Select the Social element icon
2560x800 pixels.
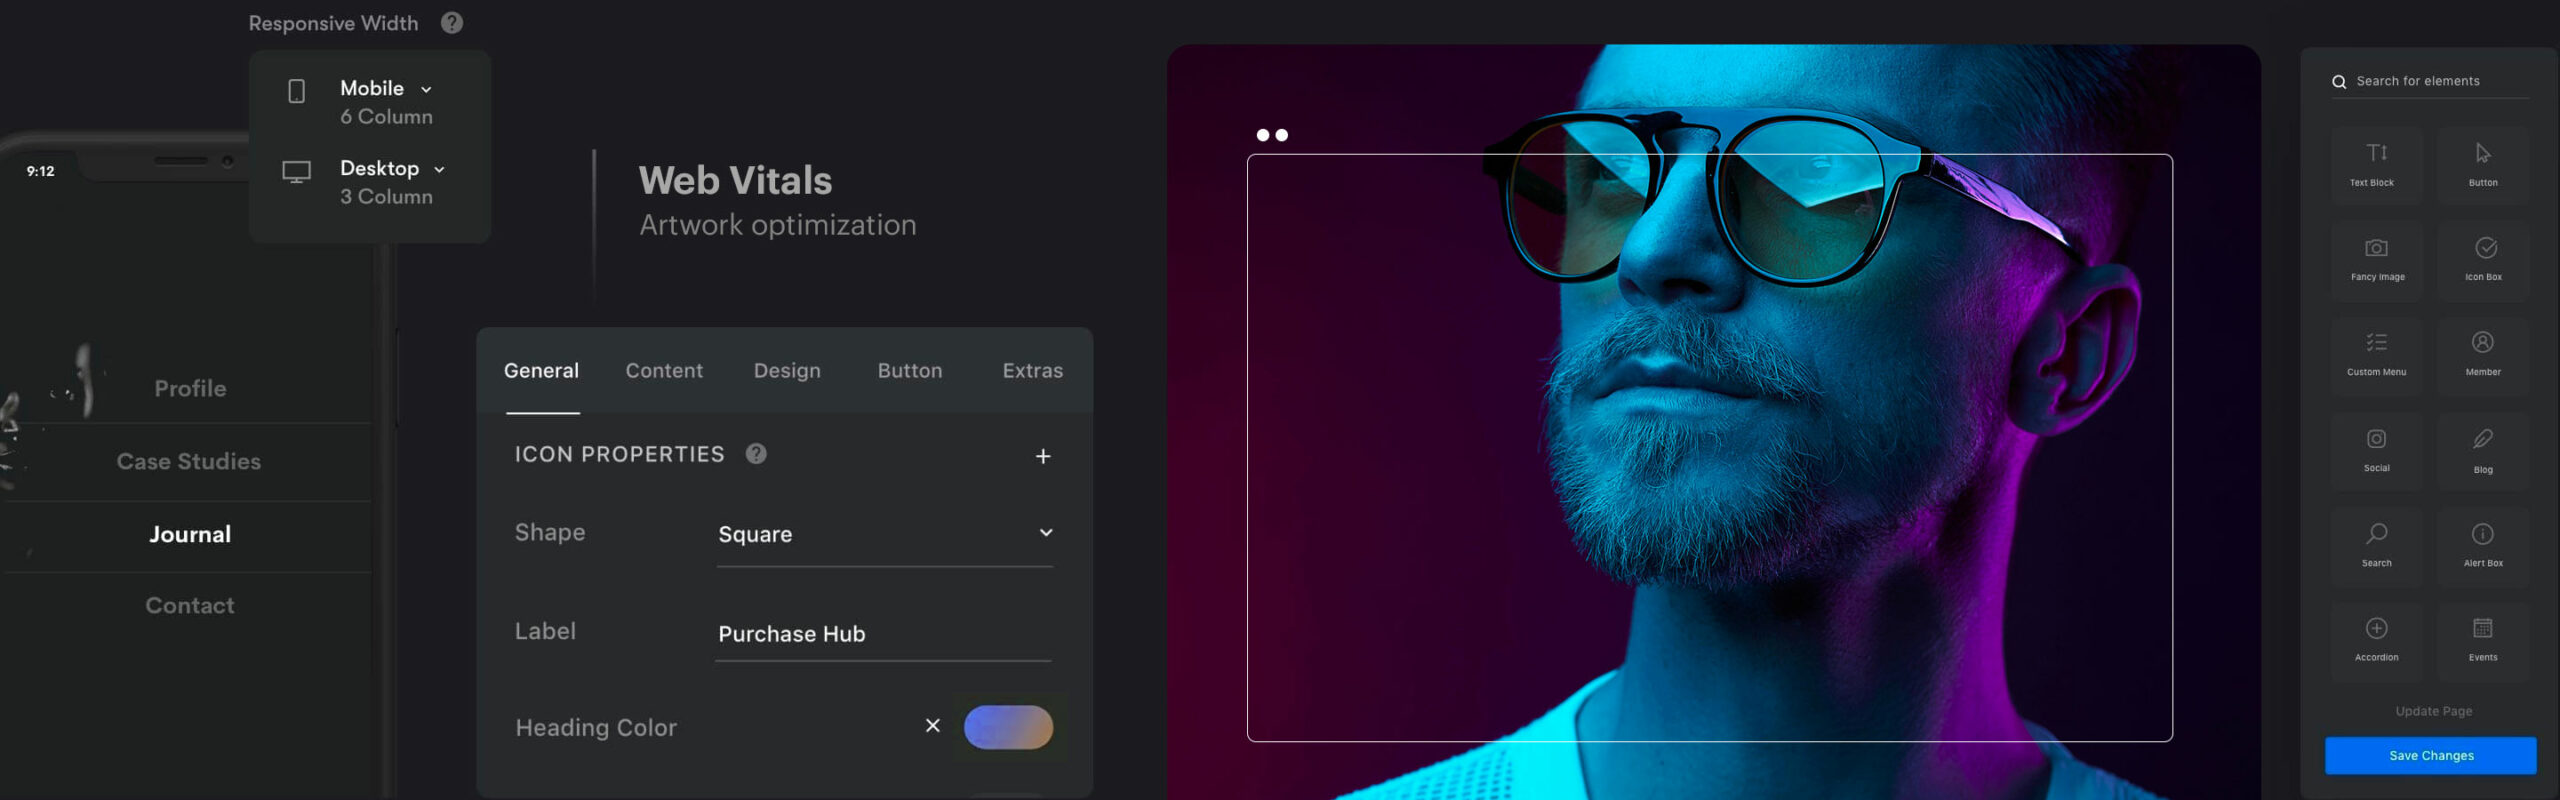pos(2376,439)
